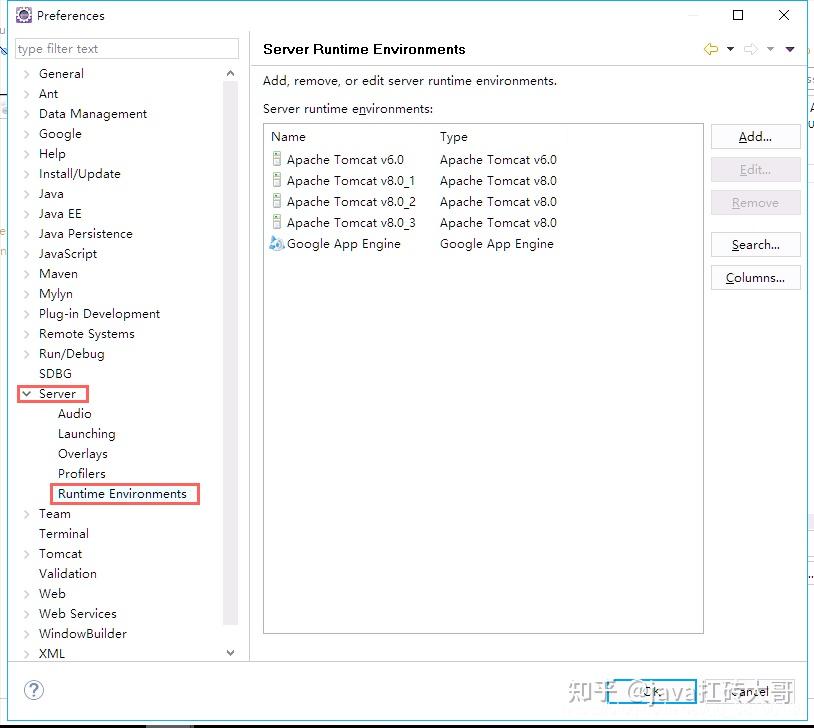Select the Remote Systems category
Image resolution: width=814 pixels, height=728 pixels.
point(87,334)
